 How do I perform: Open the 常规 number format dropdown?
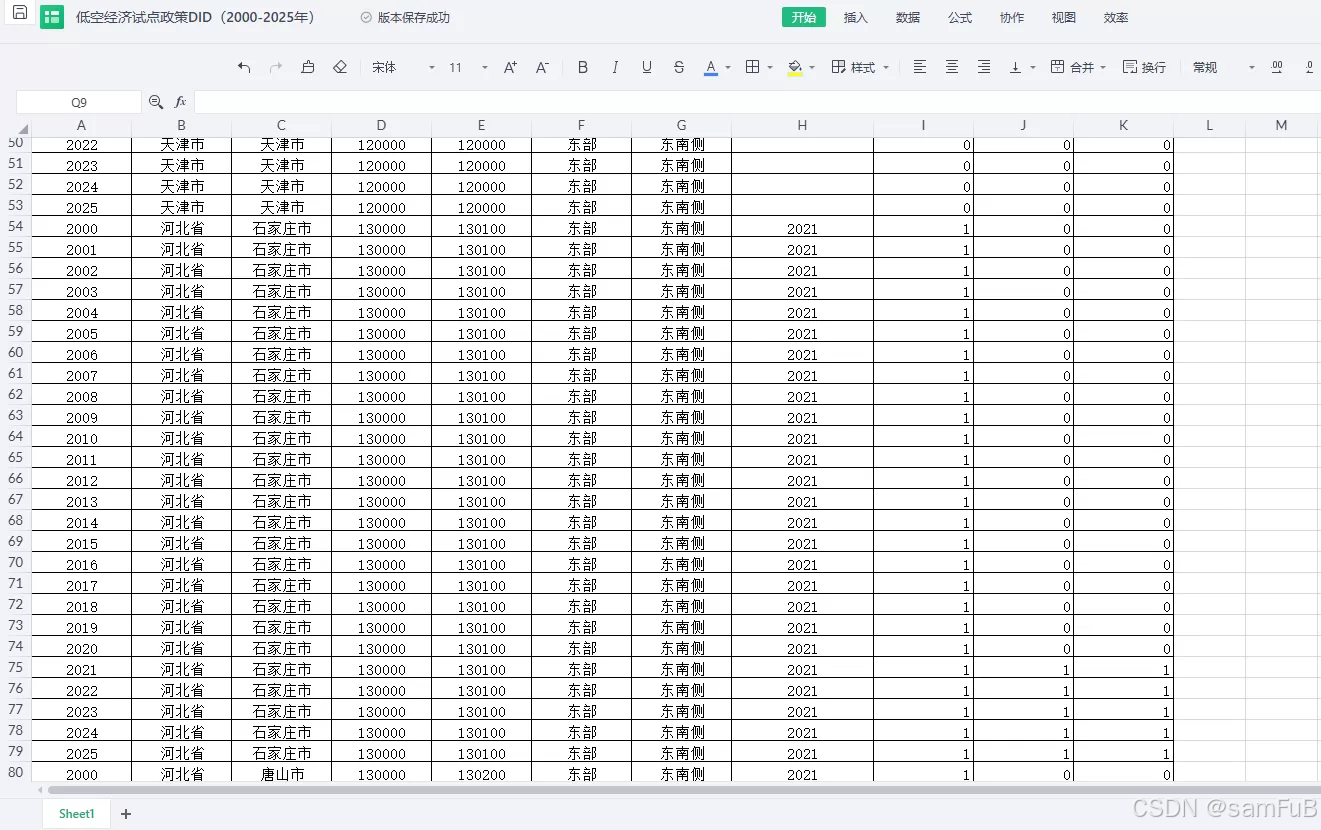[x=1222, y=67]
